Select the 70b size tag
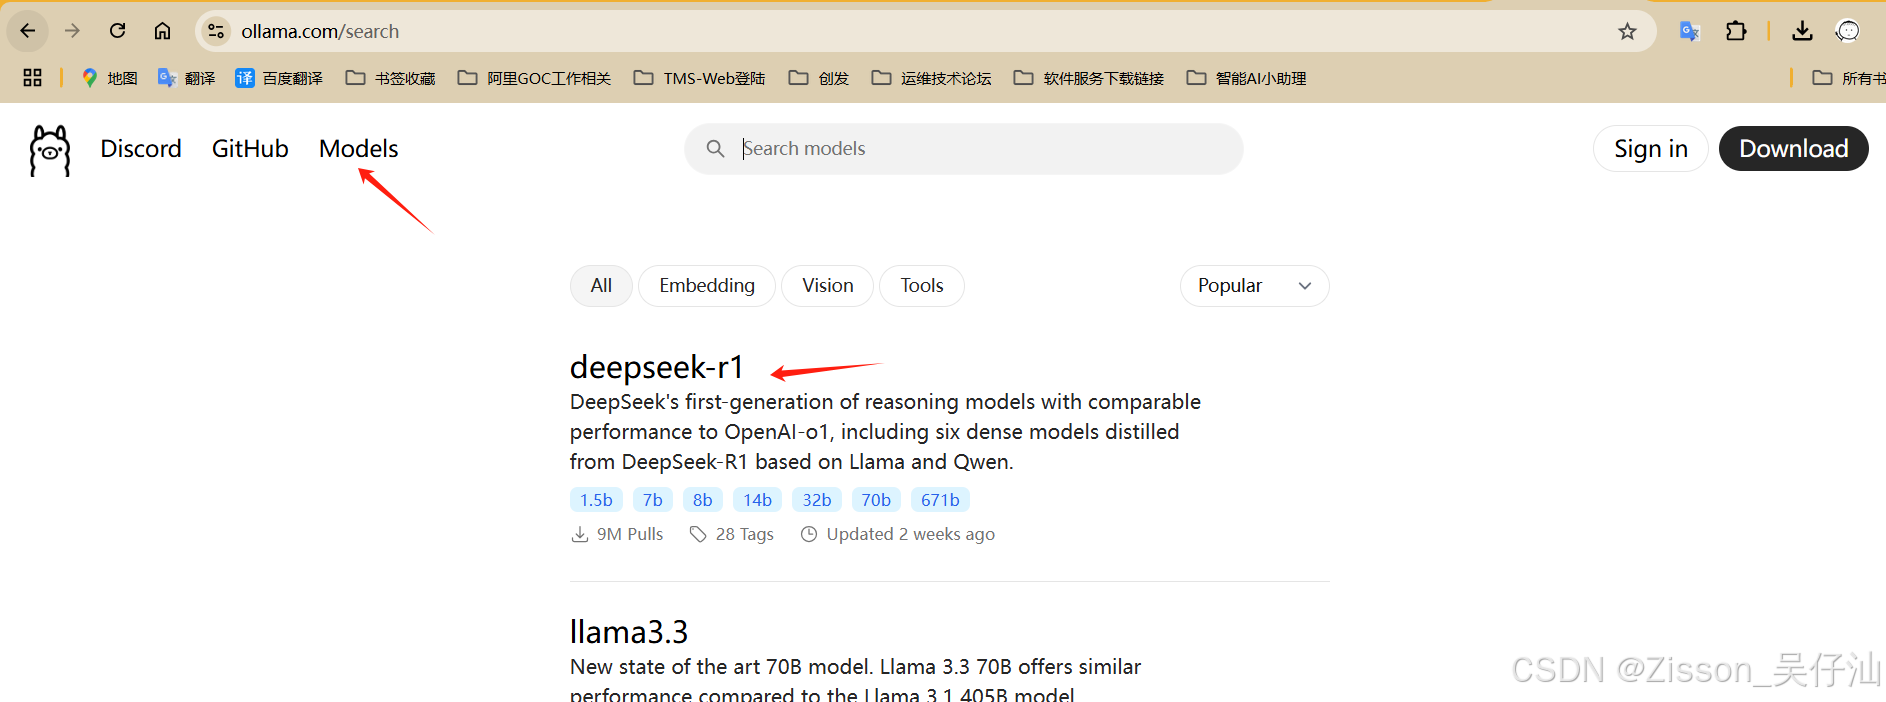 pos(876,500)
